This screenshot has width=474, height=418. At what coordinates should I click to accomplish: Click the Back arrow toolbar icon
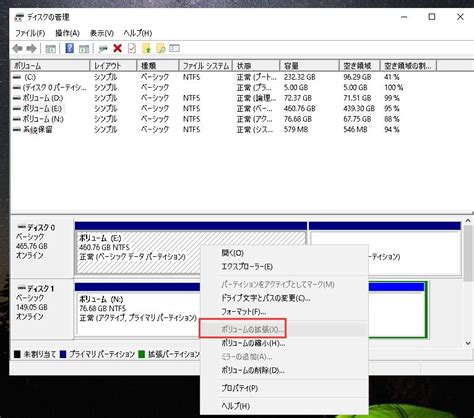coord(17,49)
